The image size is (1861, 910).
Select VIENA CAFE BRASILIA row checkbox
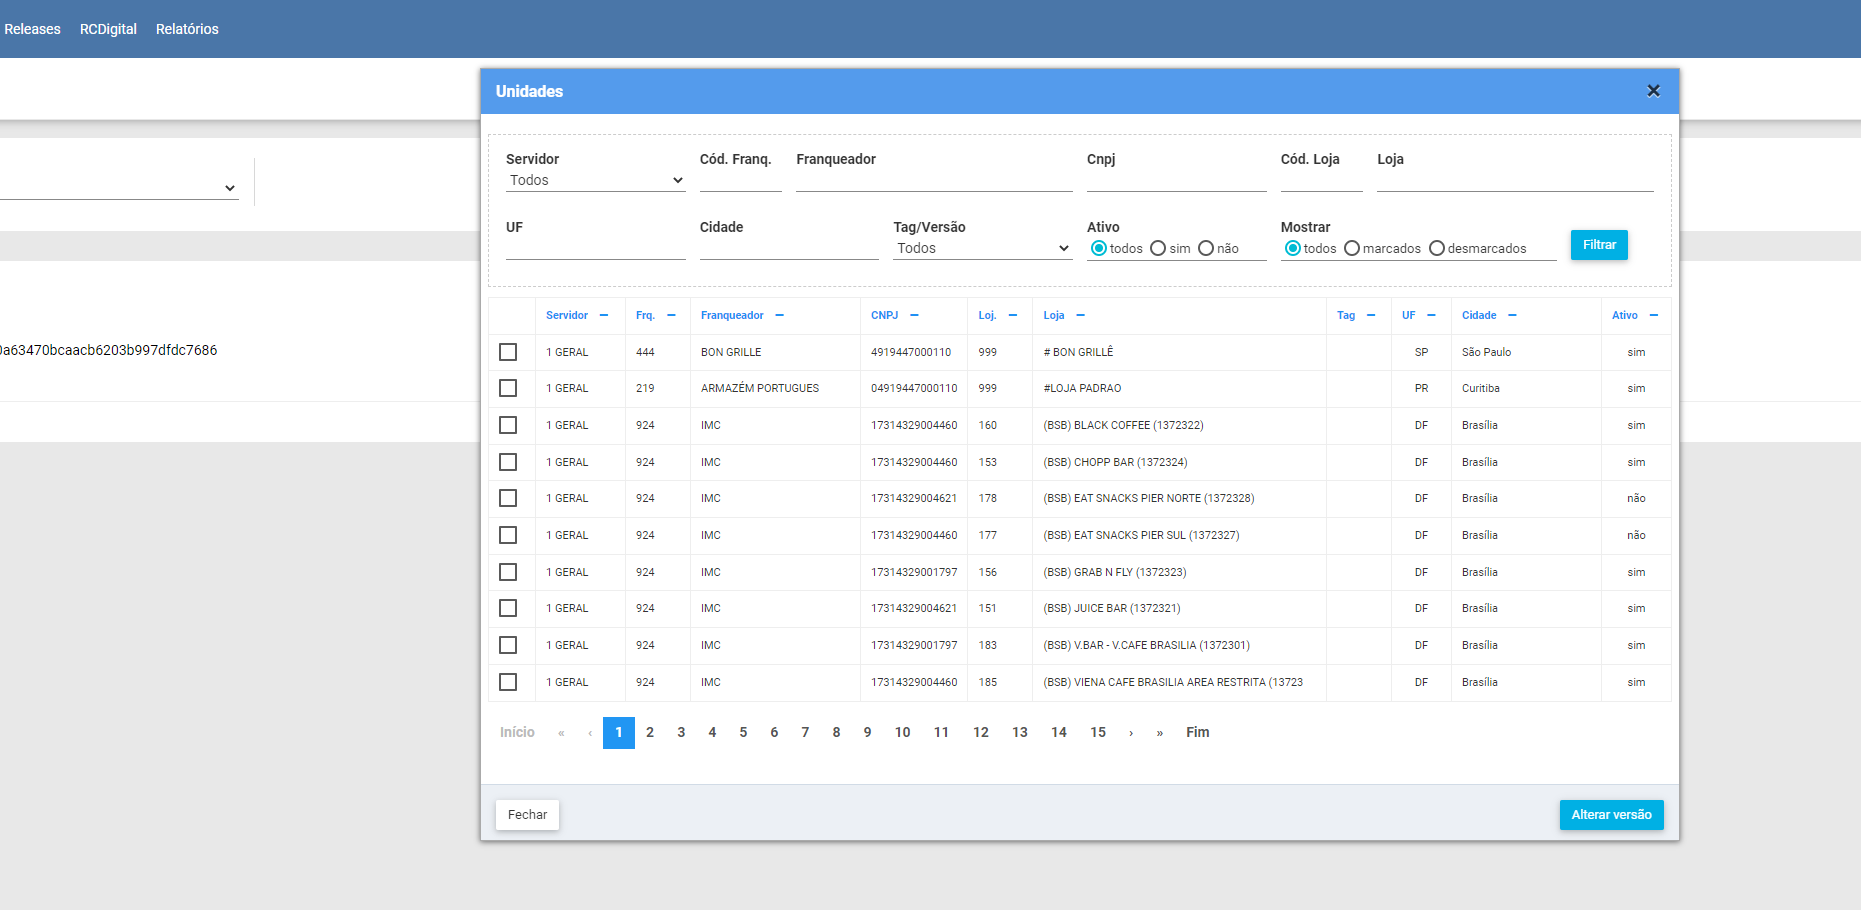click(x=508, y=682)
